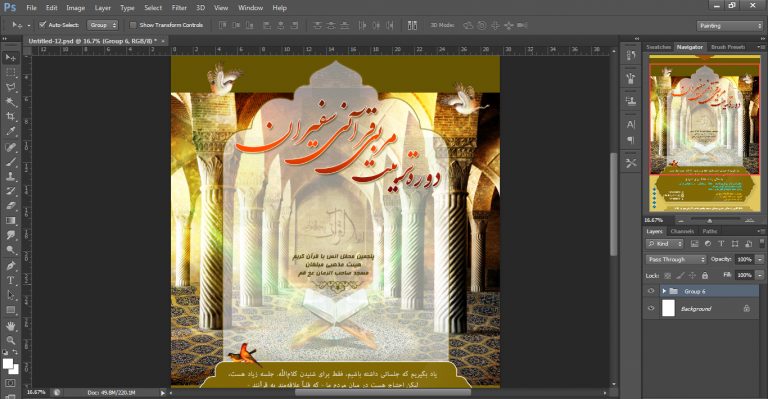
Task: Swap foreground and background colors
Action: [x=15, y=352]
